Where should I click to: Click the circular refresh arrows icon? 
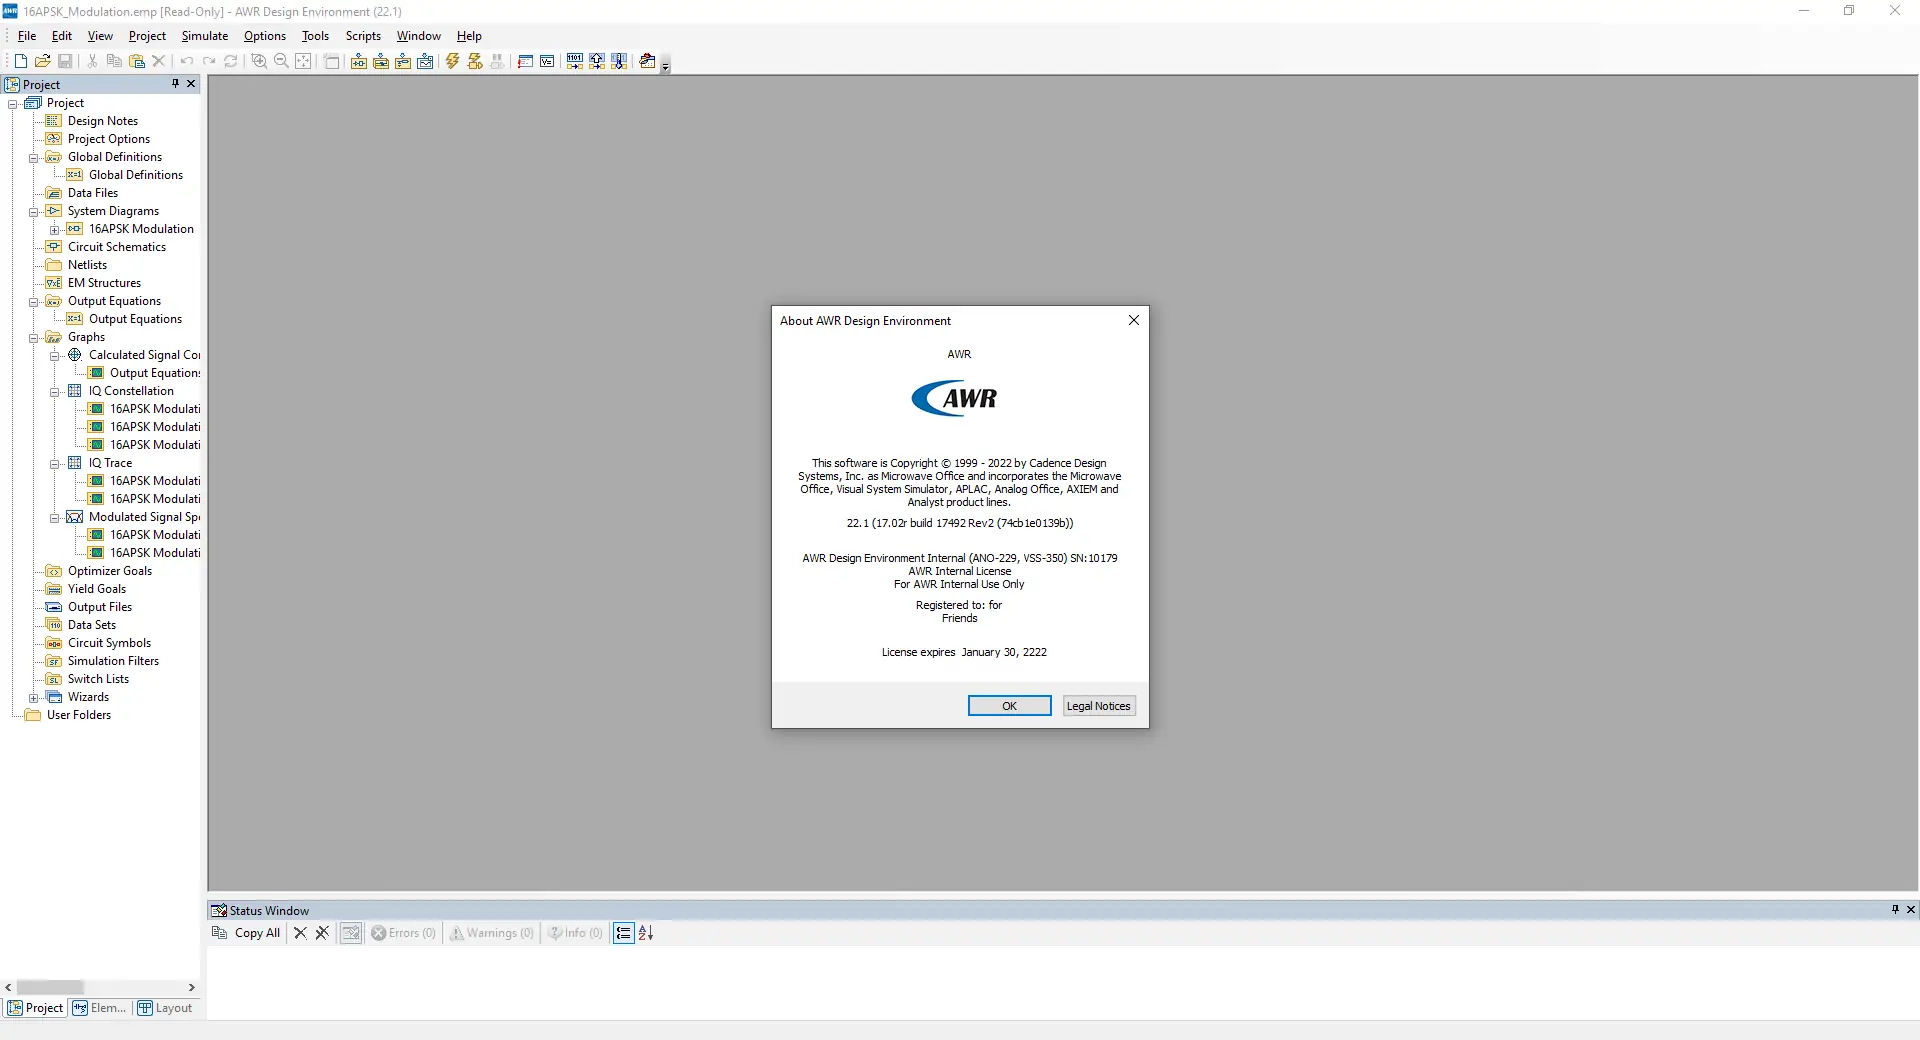[231, 61]
